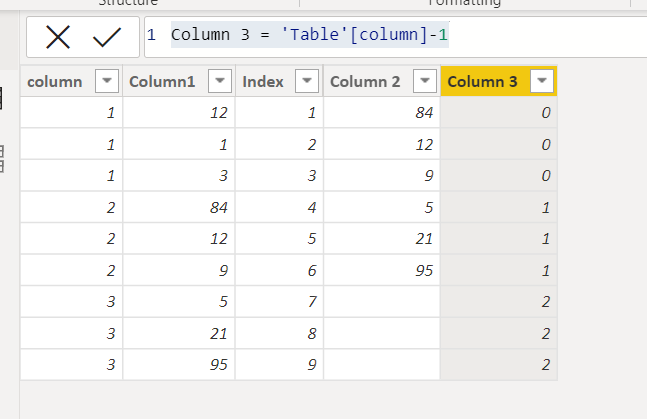Select the Column 2 header
Viewport: 647px width, 419px height.
click(382, 81)
